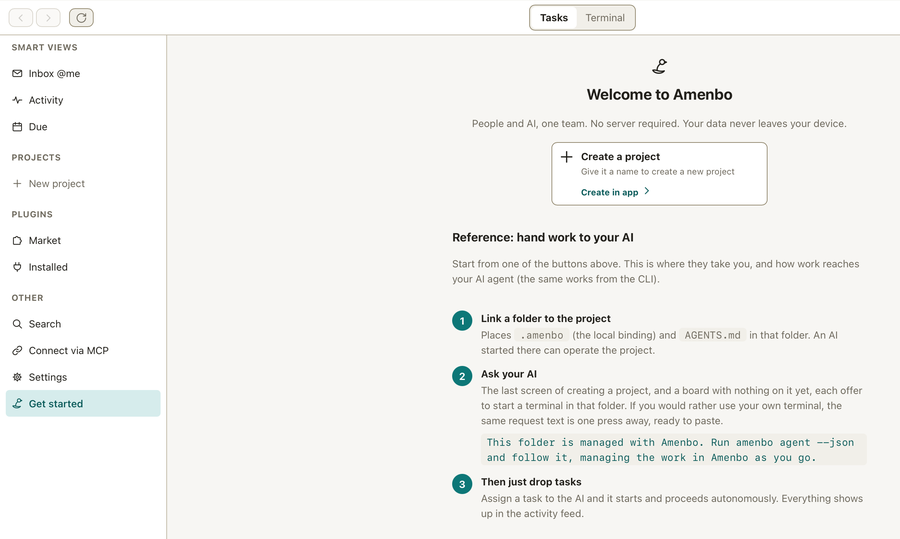
Task: Open Inbox @me view
Action: coord(83,73)
